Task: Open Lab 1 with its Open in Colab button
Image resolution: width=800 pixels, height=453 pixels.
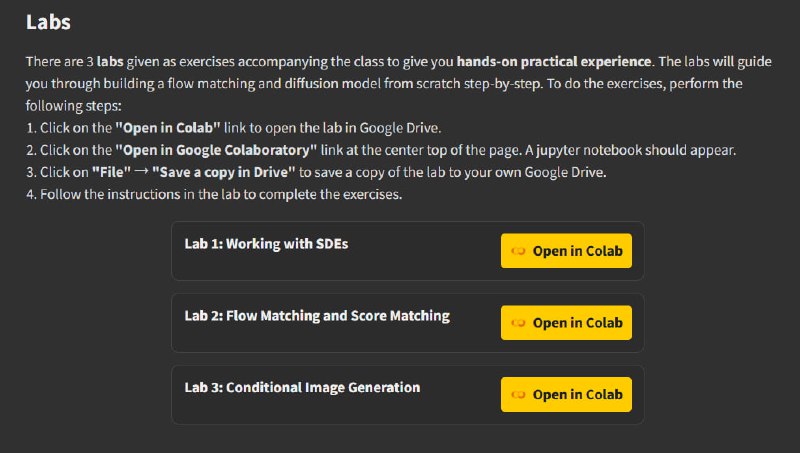Action: [566, 251]
